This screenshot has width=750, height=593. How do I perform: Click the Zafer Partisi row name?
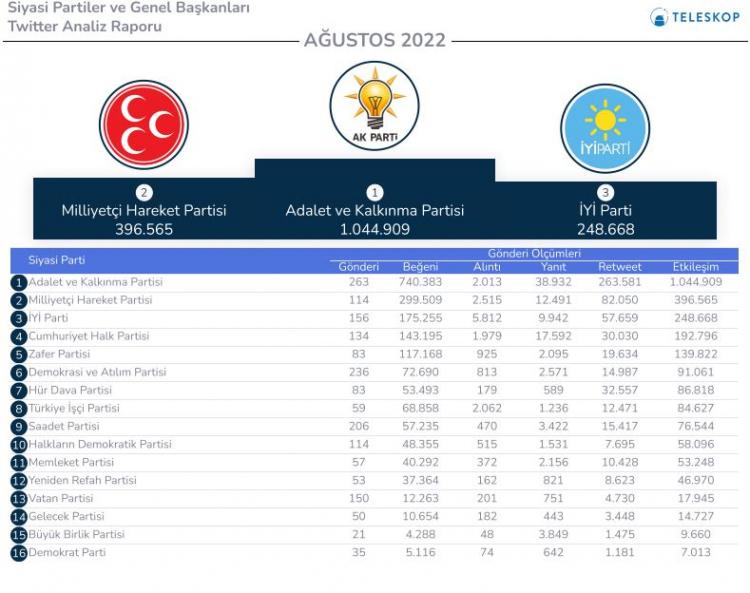click(x=59, y=354)
